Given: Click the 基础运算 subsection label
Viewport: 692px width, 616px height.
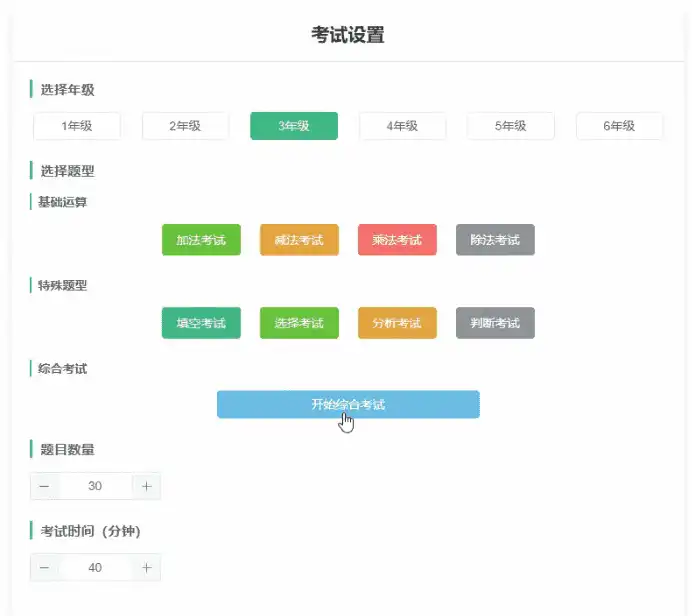Looking at the screenshot, I should (62, 202).
